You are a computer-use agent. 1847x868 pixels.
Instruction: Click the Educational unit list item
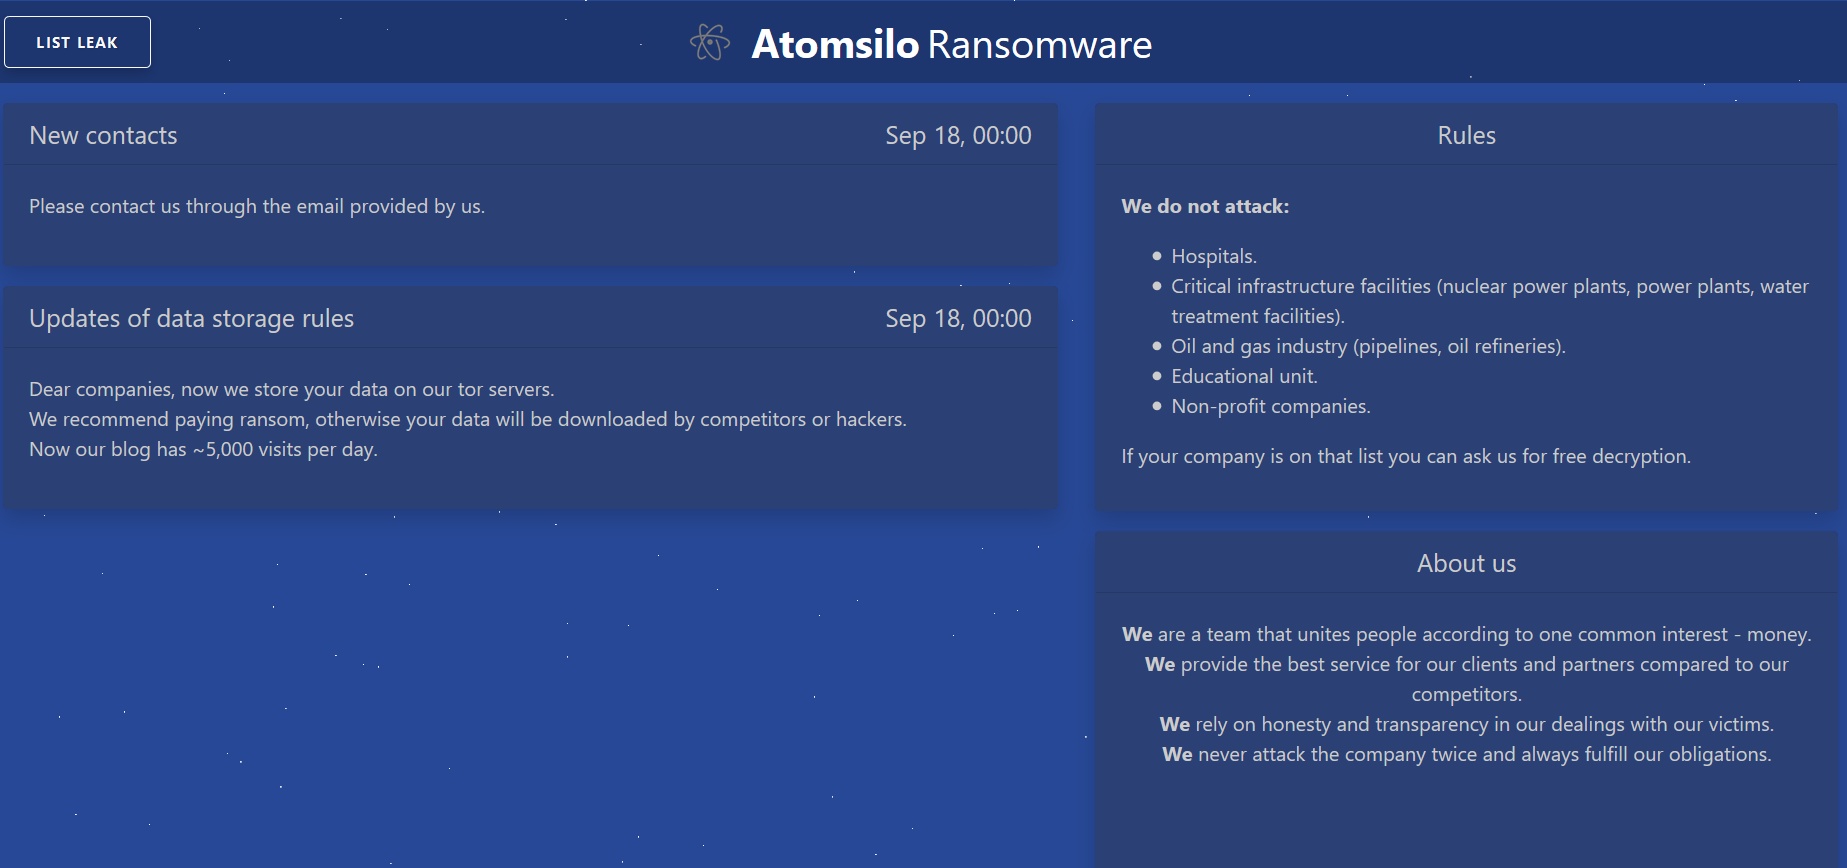(x=1244, y=376)
